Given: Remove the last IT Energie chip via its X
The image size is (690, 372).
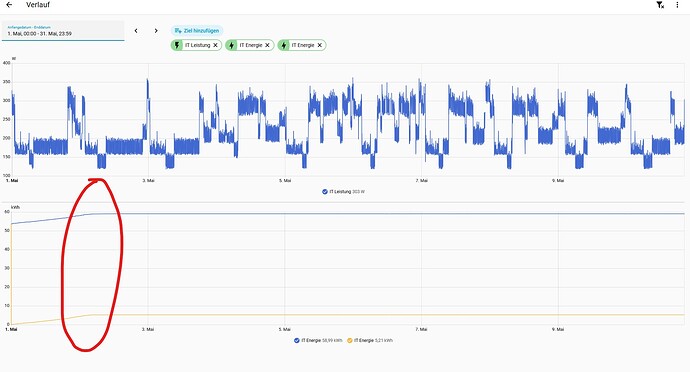Looking at the screenshot, I should [319, 45].
